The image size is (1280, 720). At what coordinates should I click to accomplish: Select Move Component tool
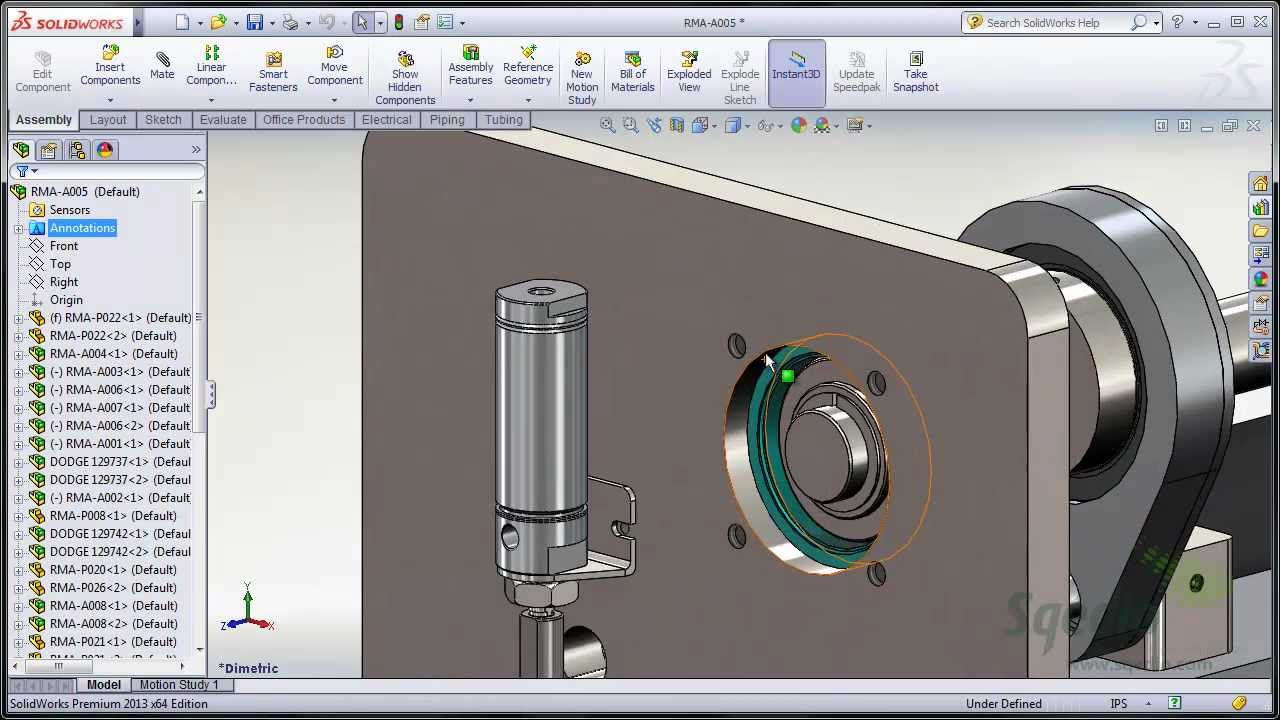pyautogui.click(x=335, y=66)
